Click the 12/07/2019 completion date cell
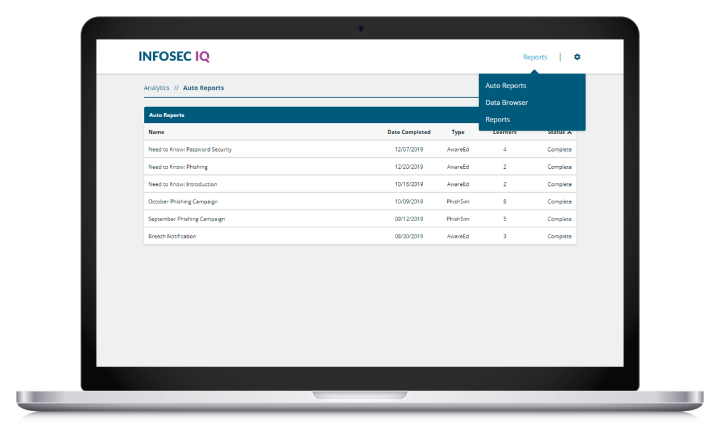This screenshot has width=720, height=428. click(410, 149)
